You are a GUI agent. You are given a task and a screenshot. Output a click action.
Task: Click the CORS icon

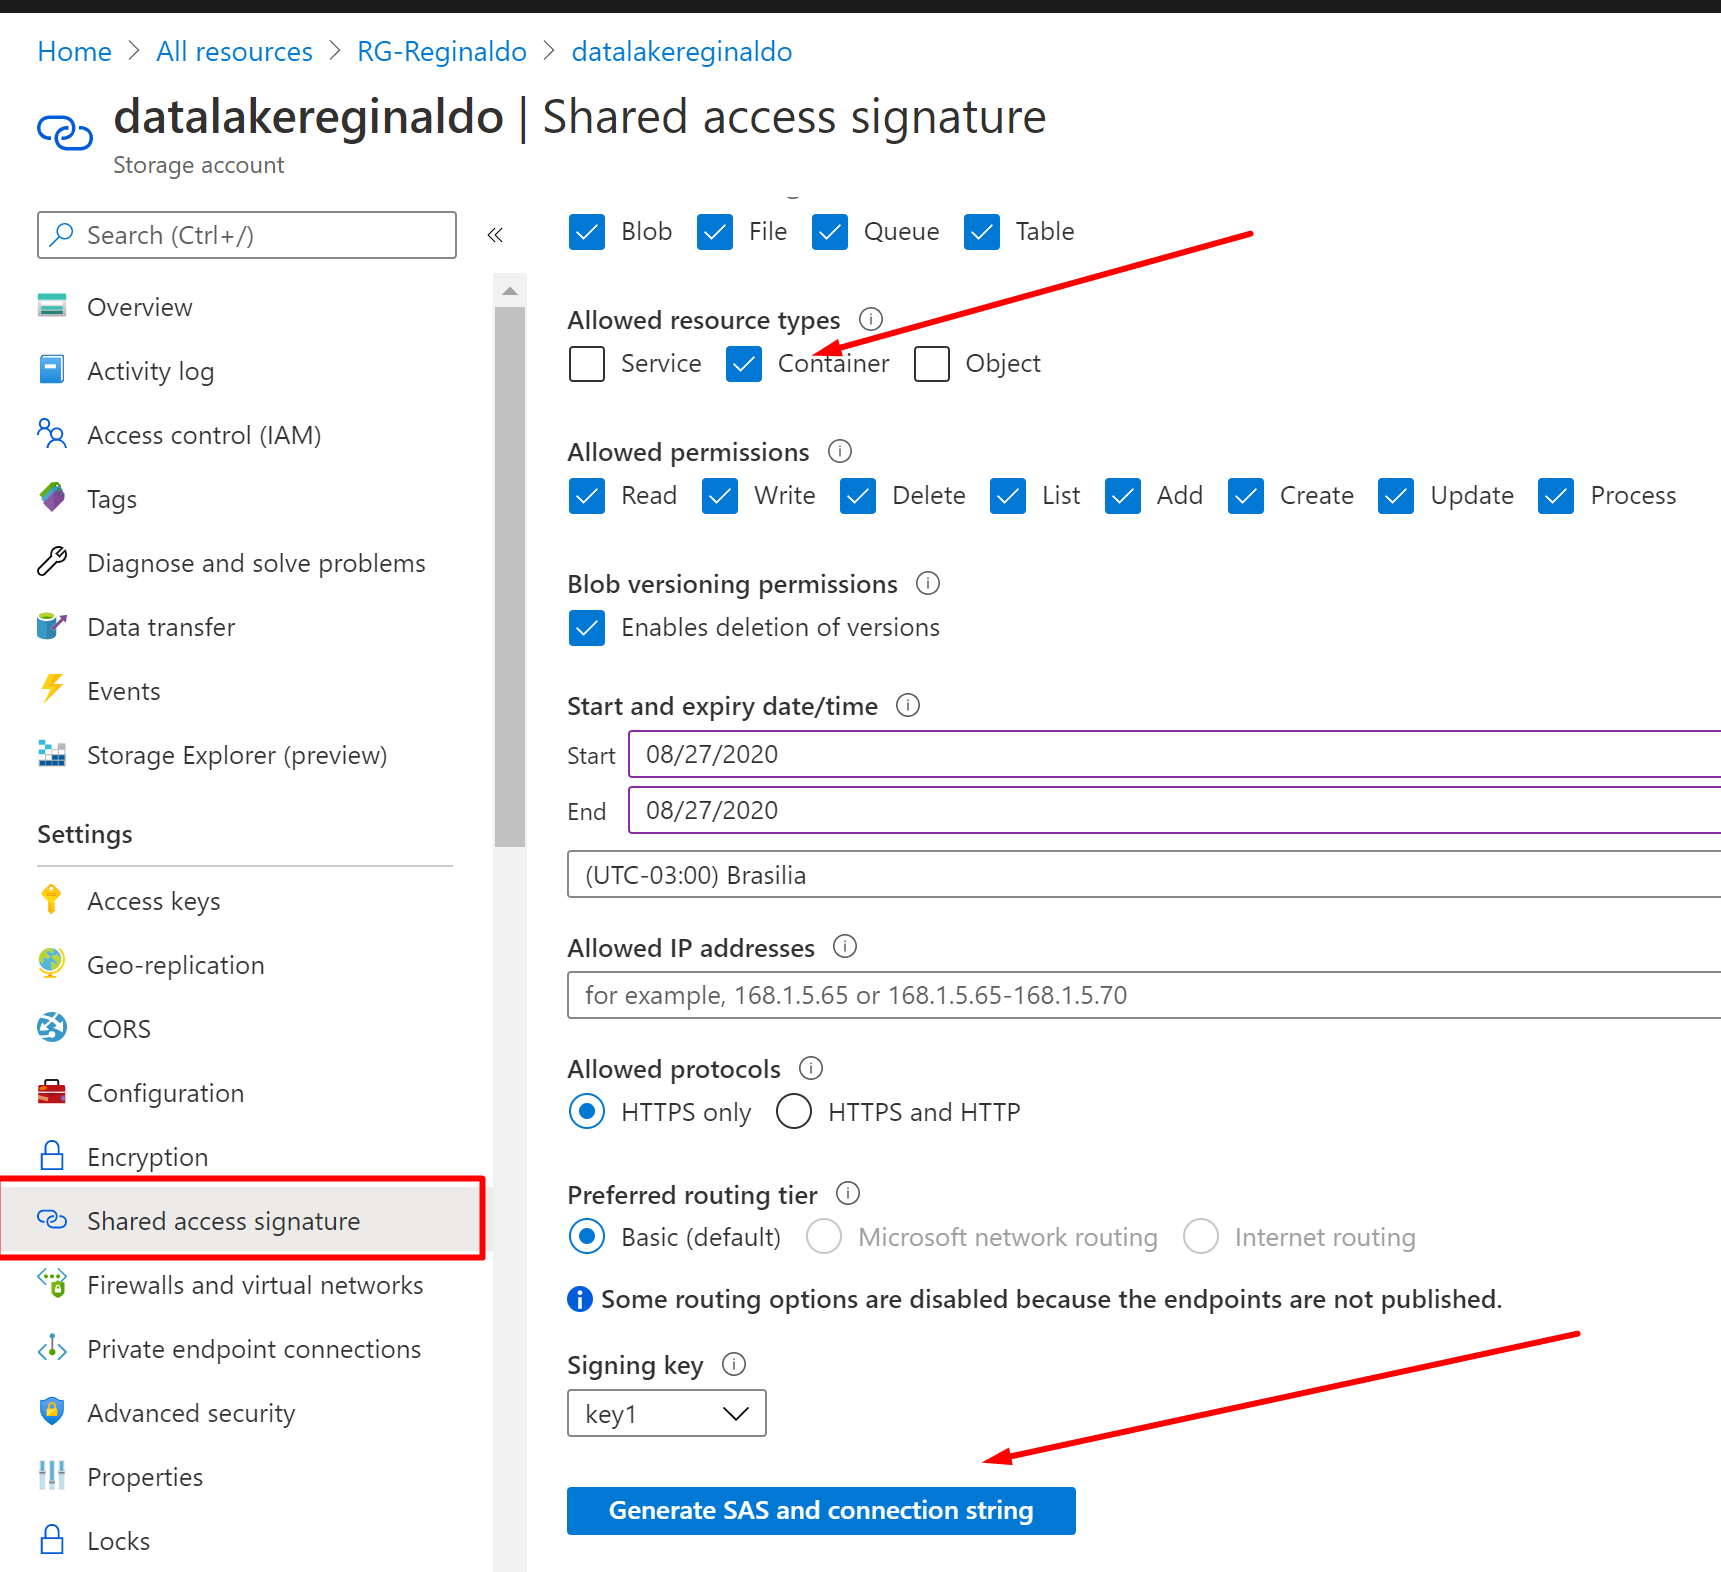(52, 1027)
